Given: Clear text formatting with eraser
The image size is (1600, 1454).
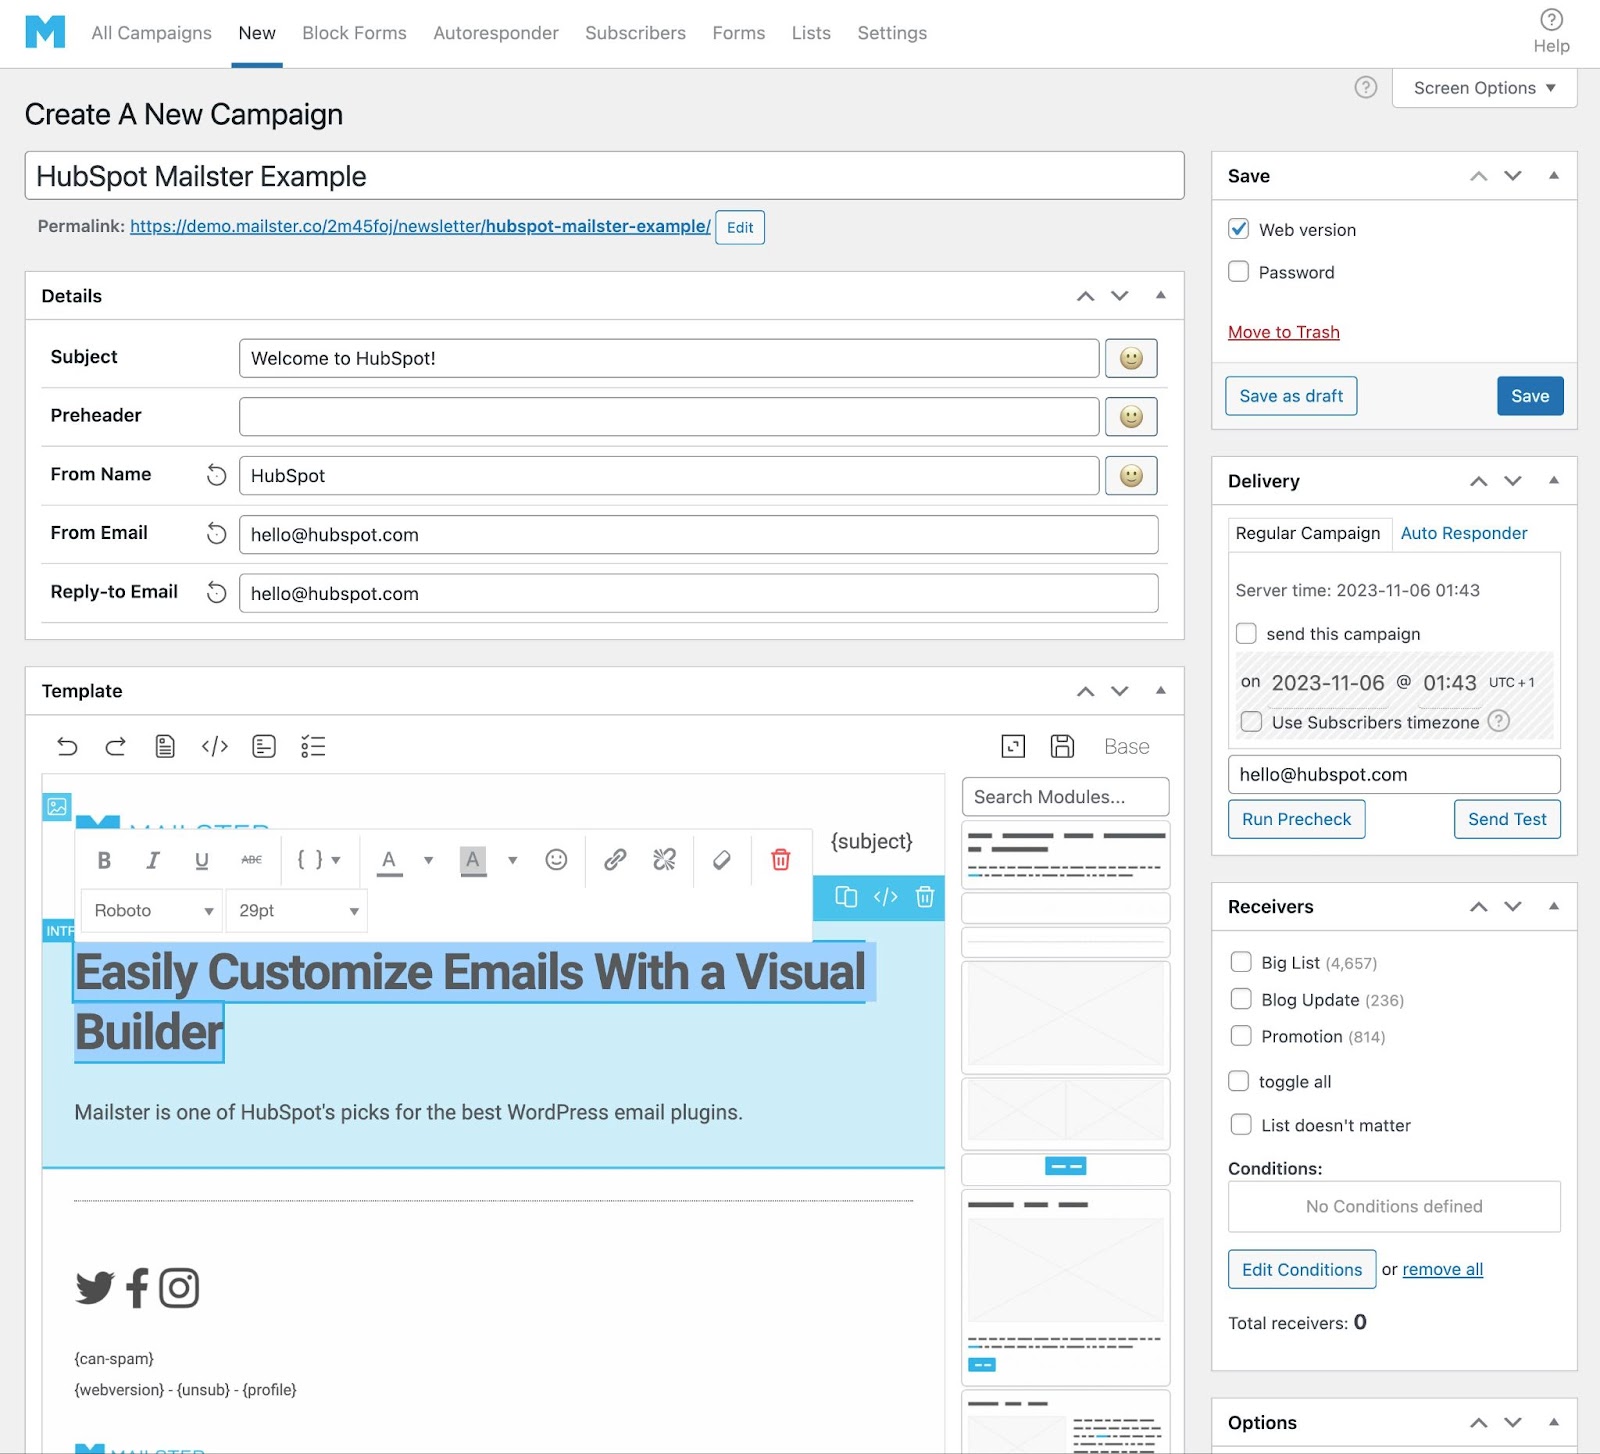Looking at the screenshot, I should pos(722,860).
